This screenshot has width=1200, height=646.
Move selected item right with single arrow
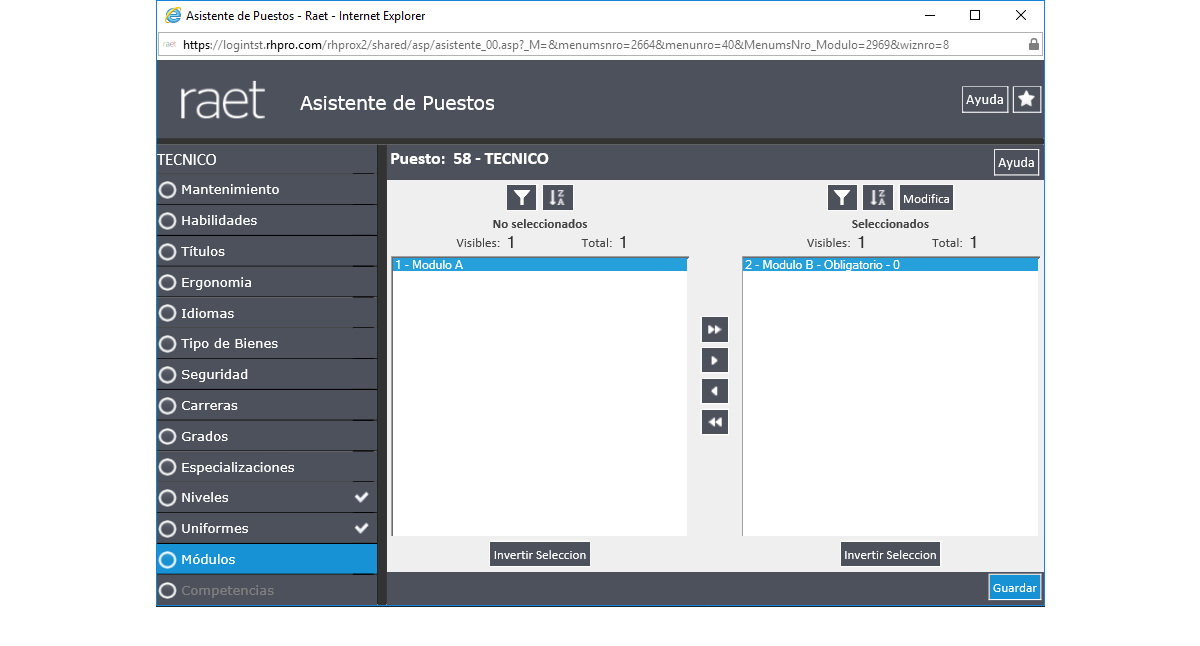pos(715,360)
